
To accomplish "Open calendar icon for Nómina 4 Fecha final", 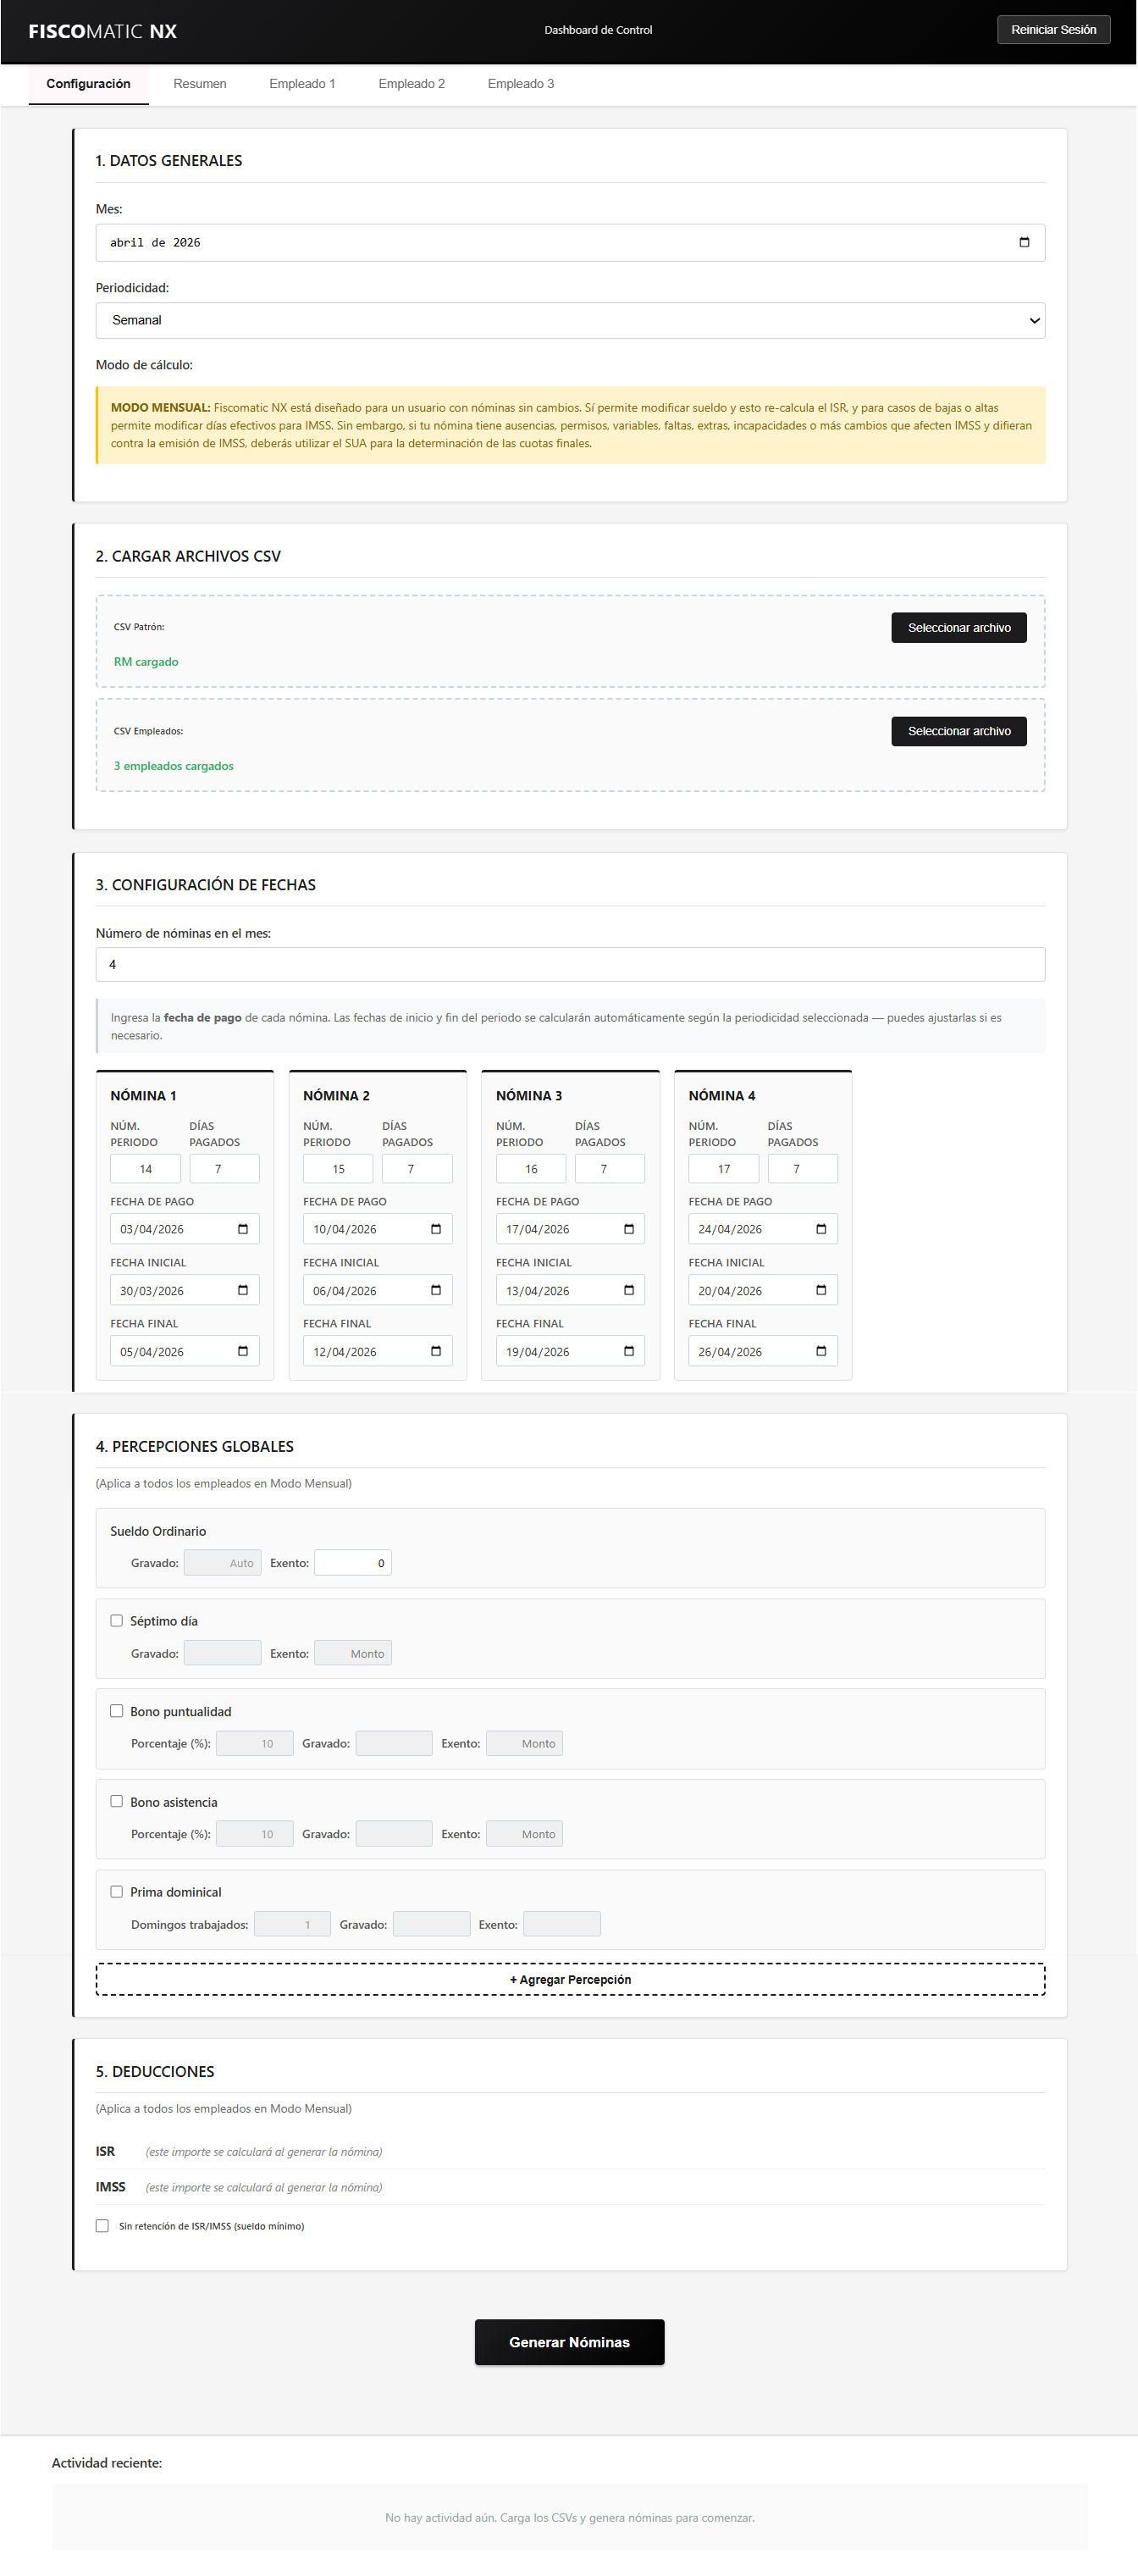I will point(821,1351).
